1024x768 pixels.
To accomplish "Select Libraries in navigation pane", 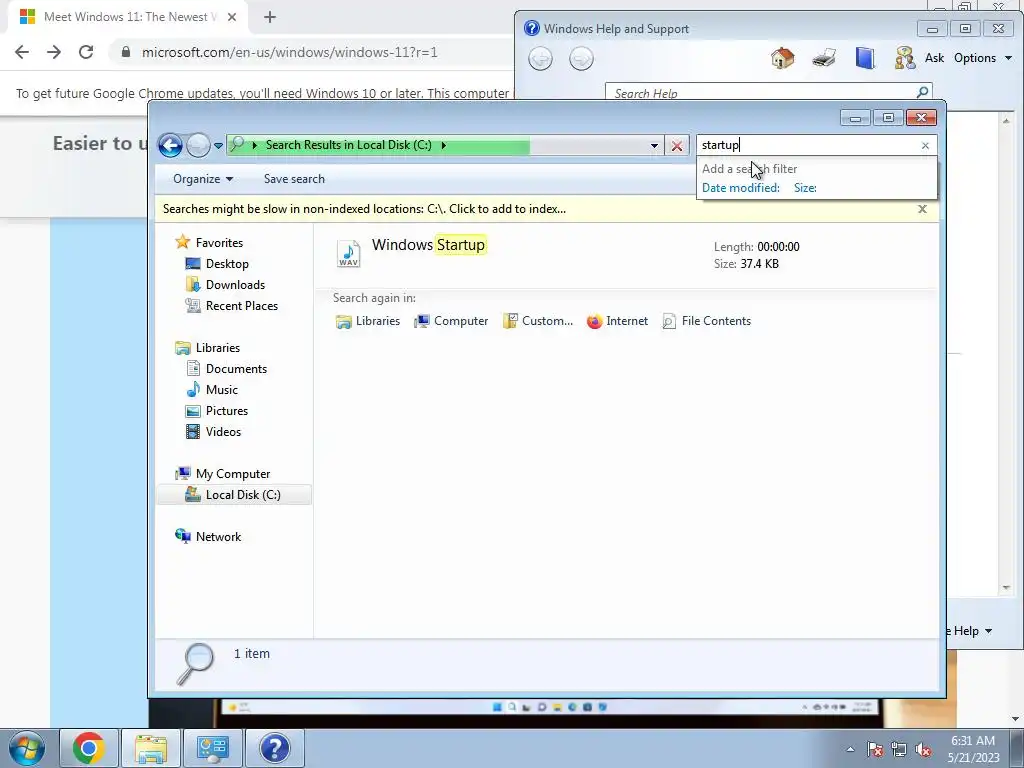I will click(x=208, y=348).
